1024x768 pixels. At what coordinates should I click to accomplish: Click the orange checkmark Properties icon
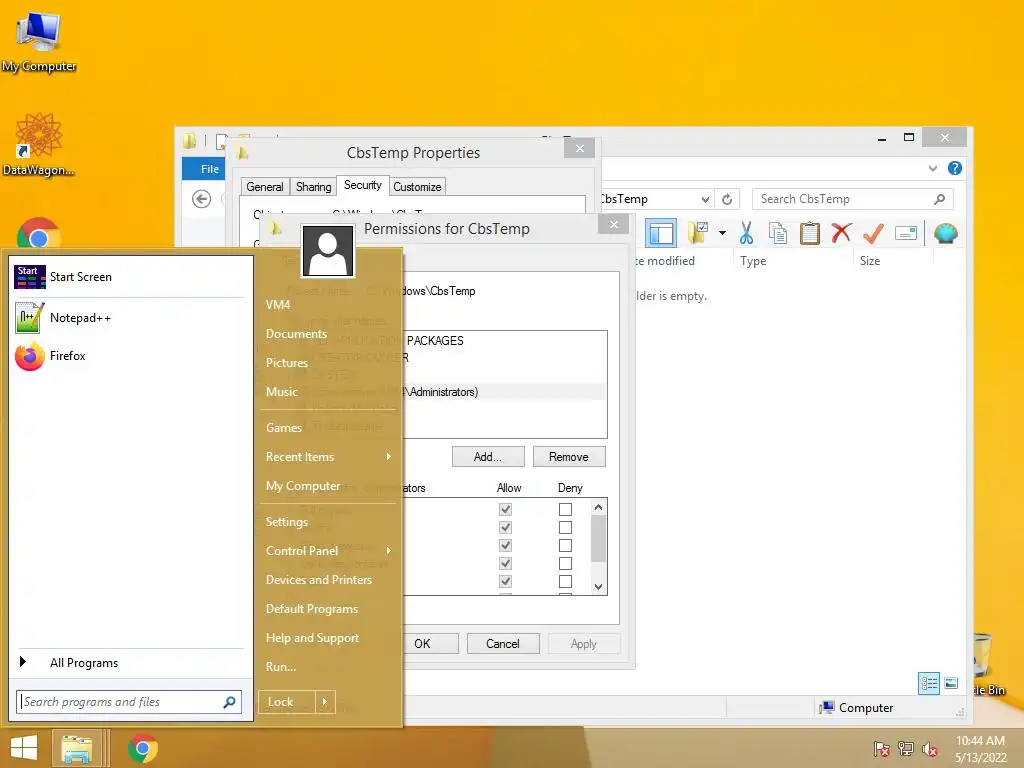pyautogui.click(x=873, y=232)
